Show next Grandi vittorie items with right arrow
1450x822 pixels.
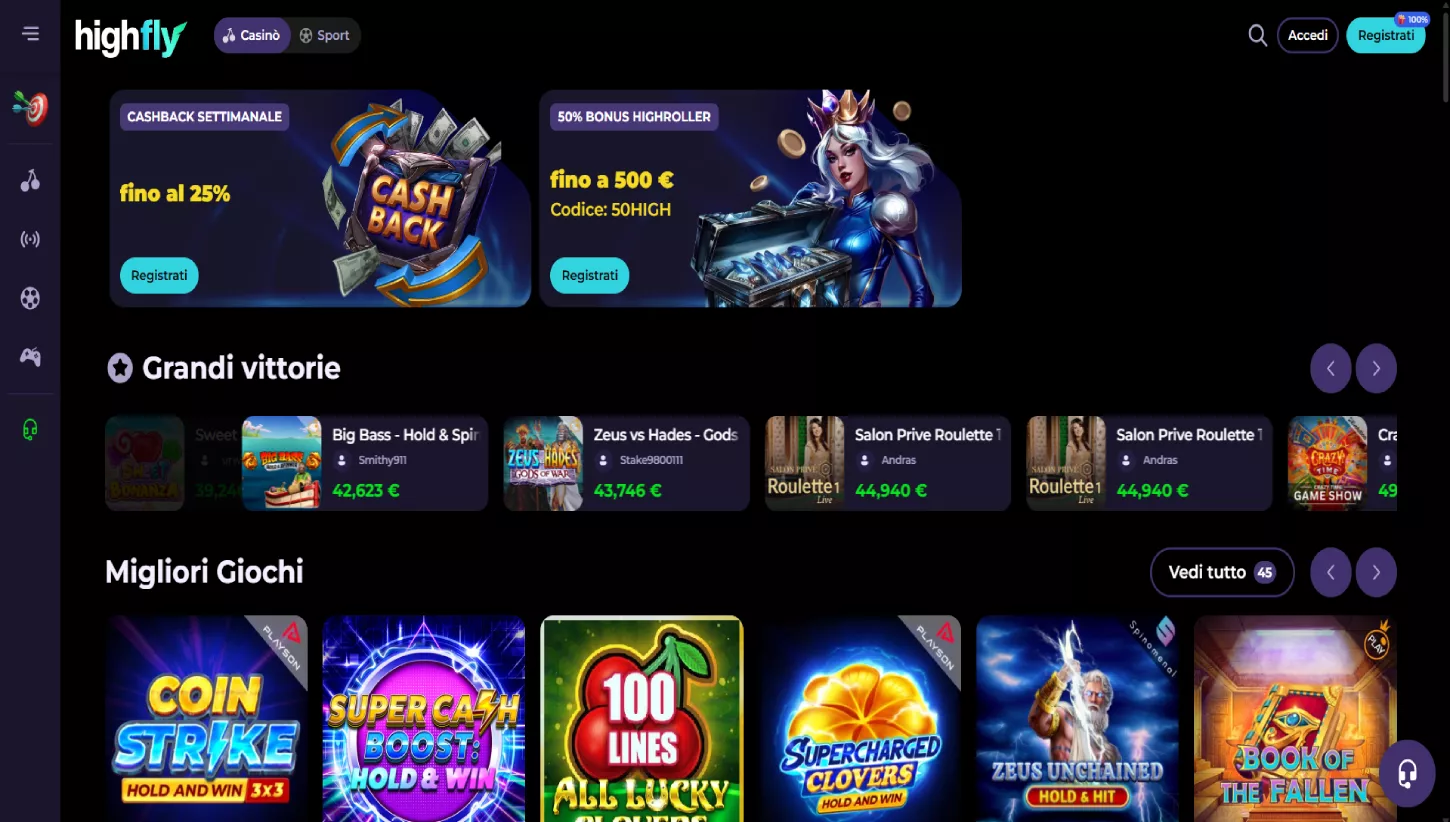[1376, 369]
